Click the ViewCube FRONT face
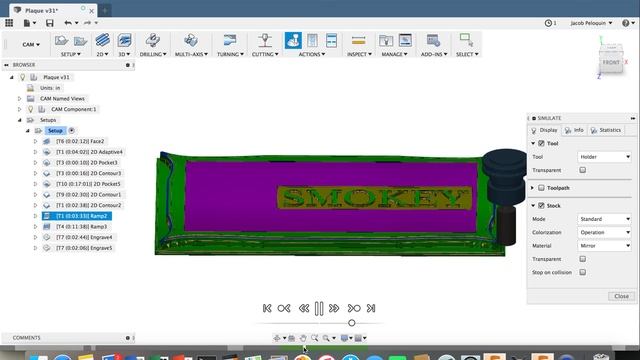640x360 pixels. pos(611,62)
